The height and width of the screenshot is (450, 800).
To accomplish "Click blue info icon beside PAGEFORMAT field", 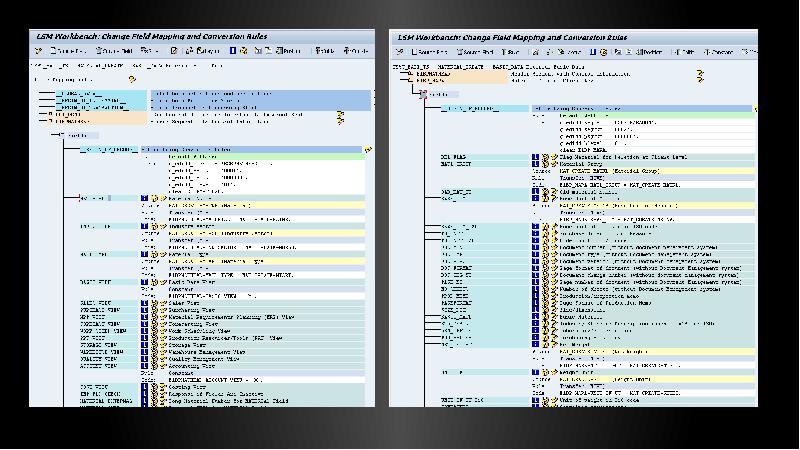I will pyautogui.click(x=534, y=302).
